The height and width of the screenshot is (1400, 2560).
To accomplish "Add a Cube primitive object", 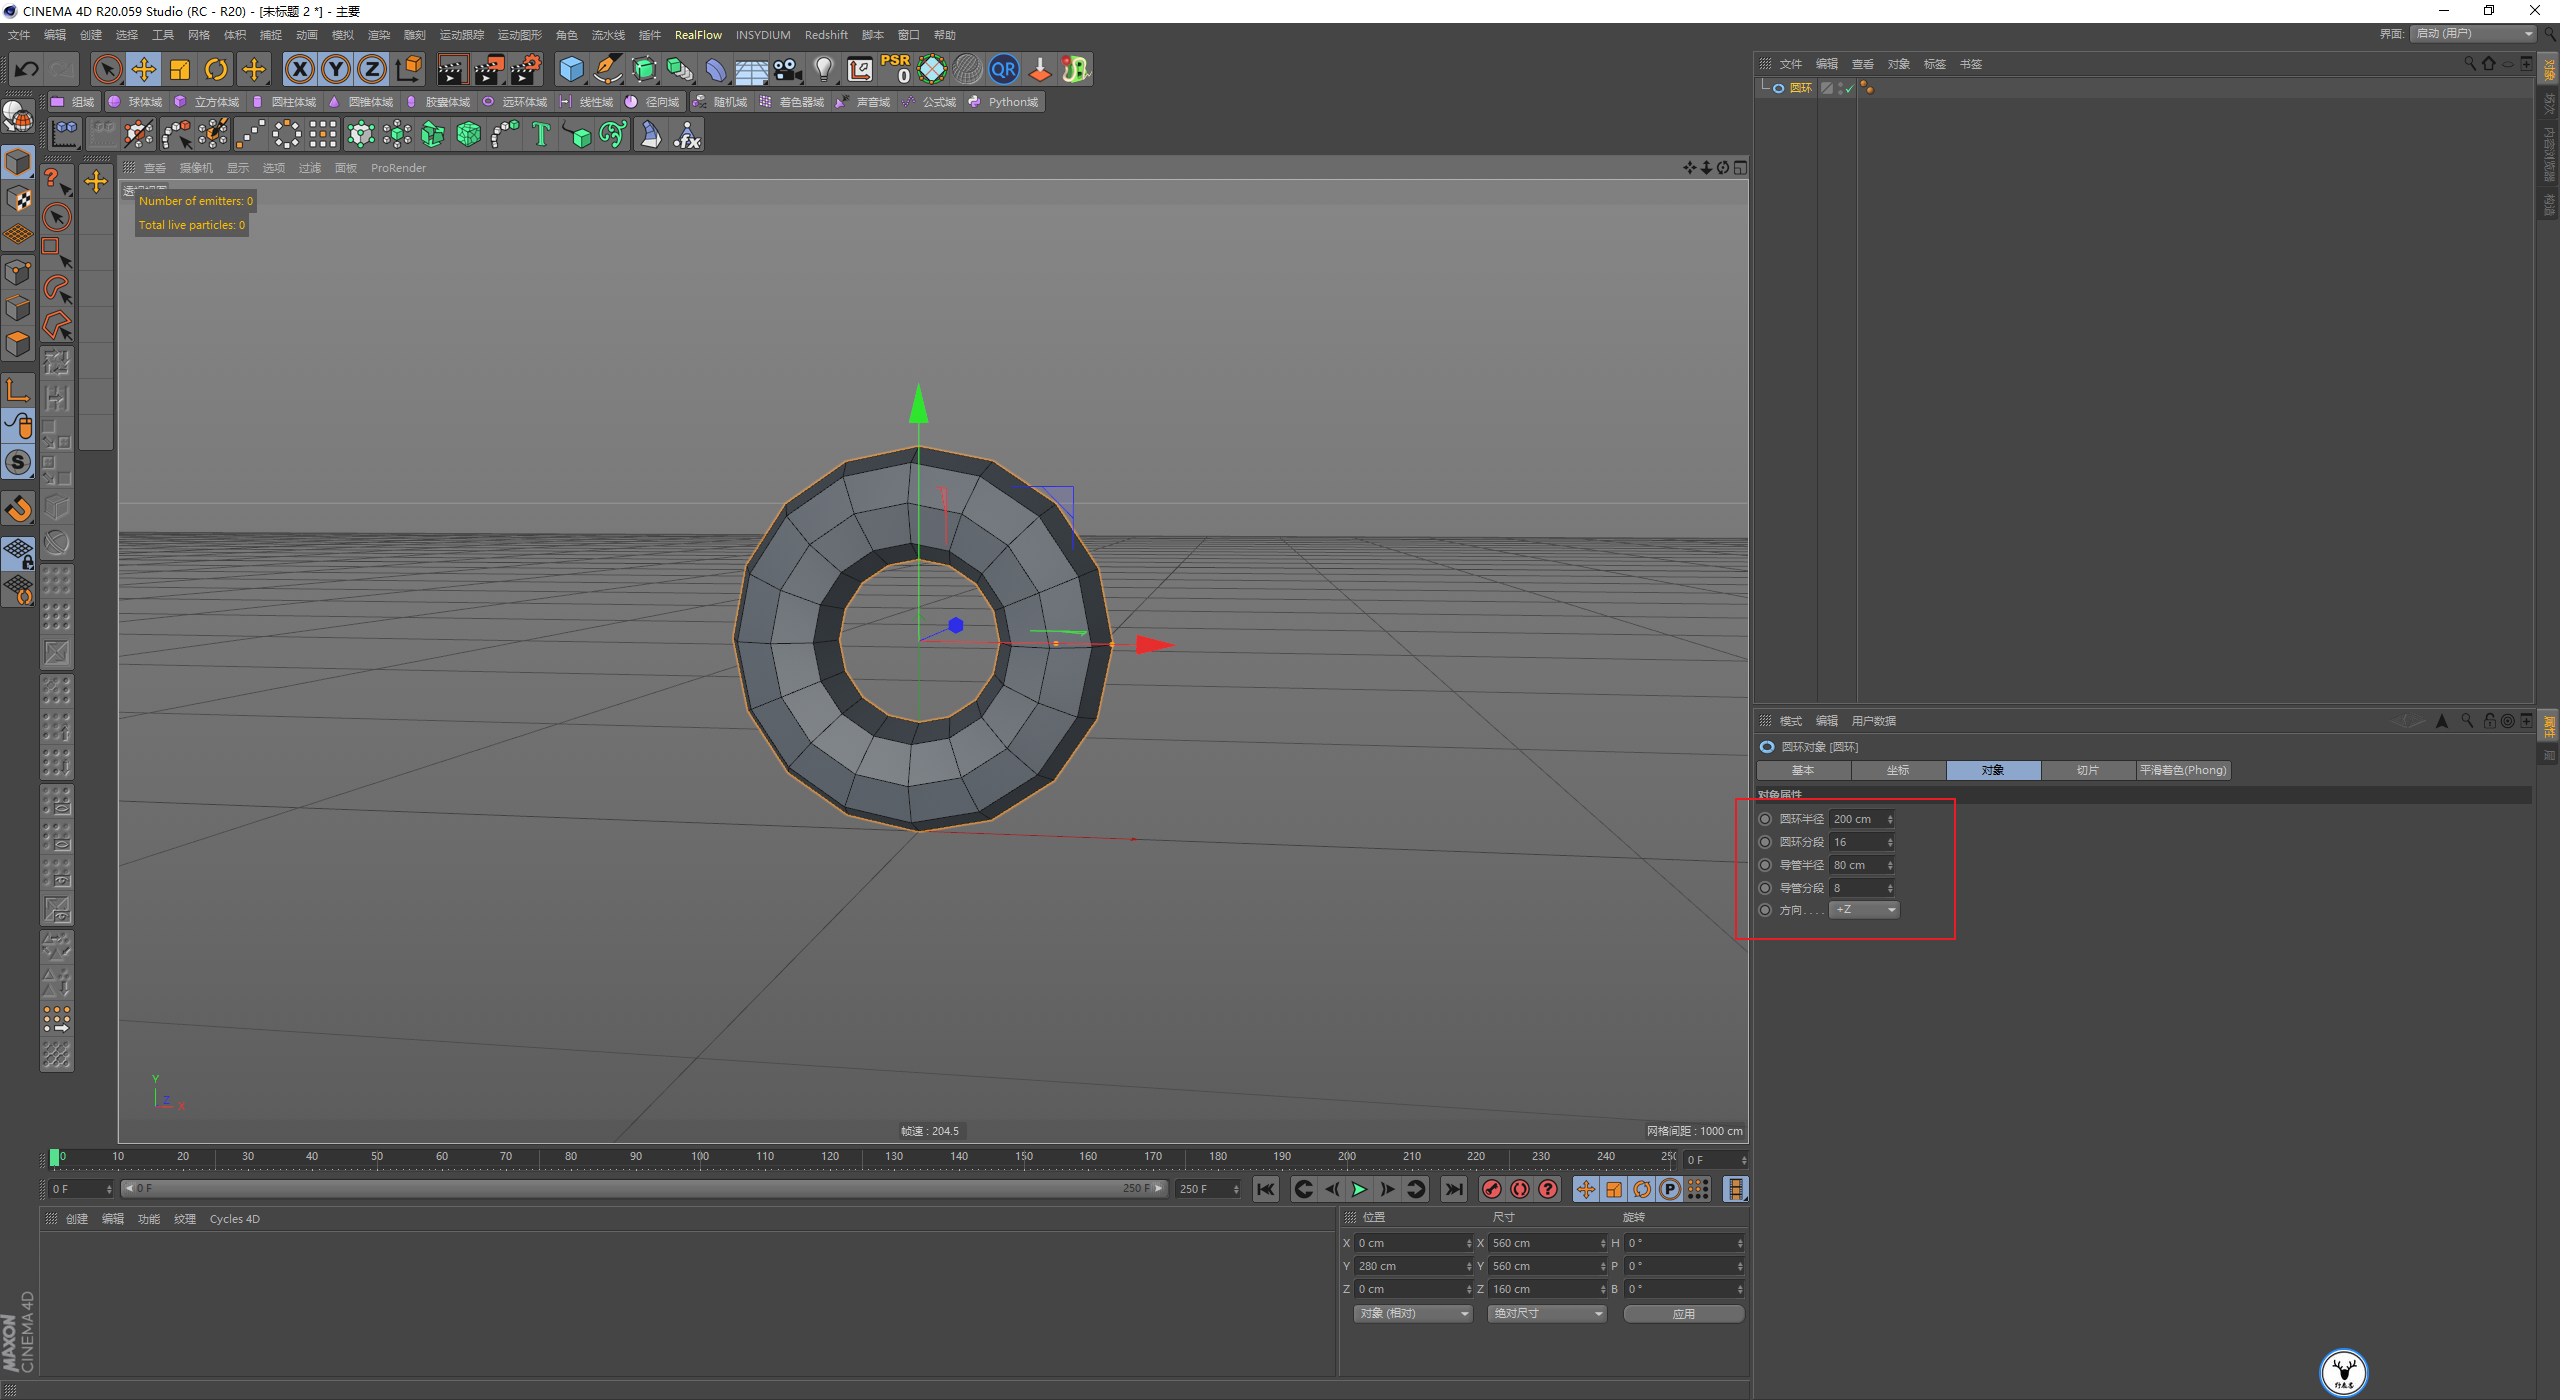I will (x=571, y=69).
